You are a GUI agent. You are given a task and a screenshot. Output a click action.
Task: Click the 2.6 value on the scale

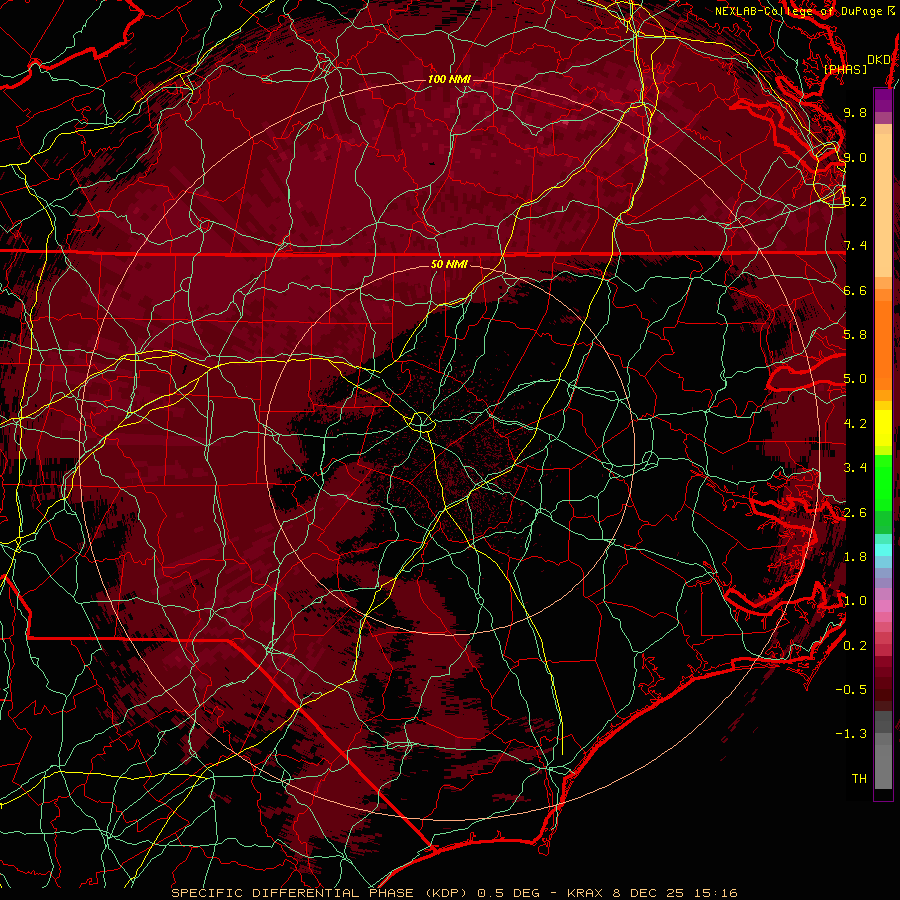855,513
